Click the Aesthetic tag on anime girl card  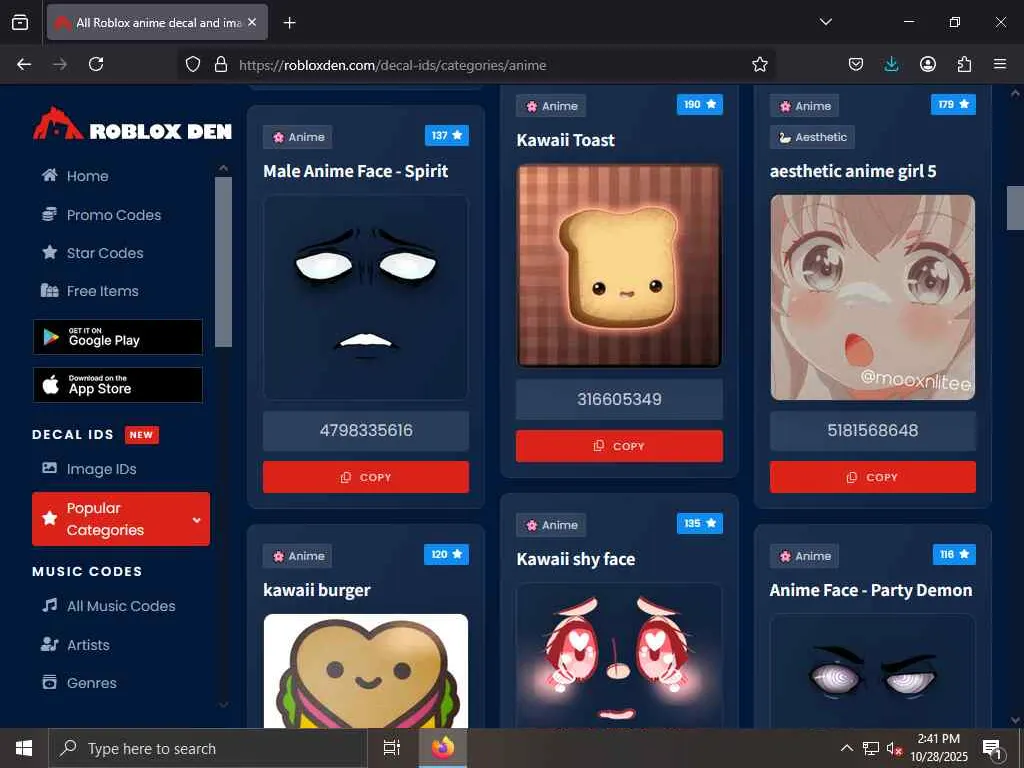tap(812, 137)
